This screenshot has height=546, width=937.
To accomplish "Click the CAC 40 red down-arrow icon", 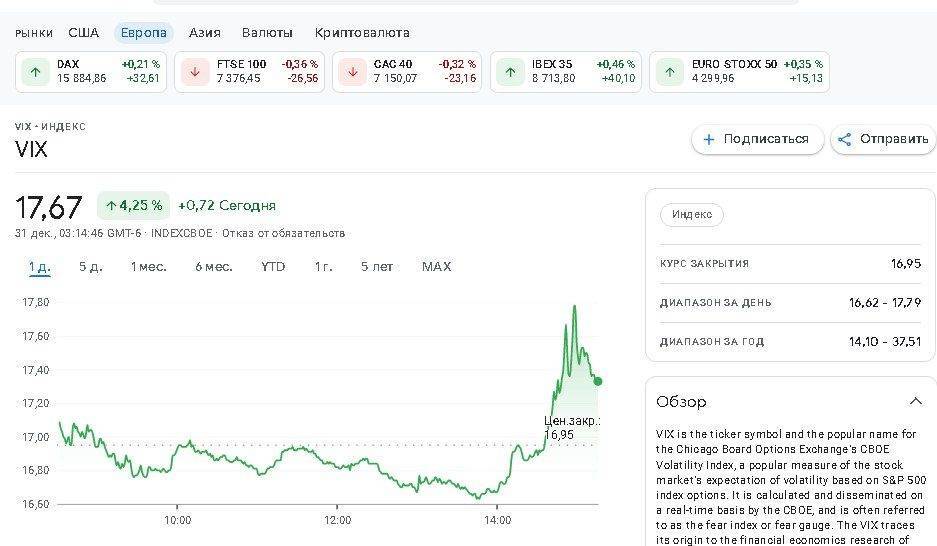I will coord(352,72).
